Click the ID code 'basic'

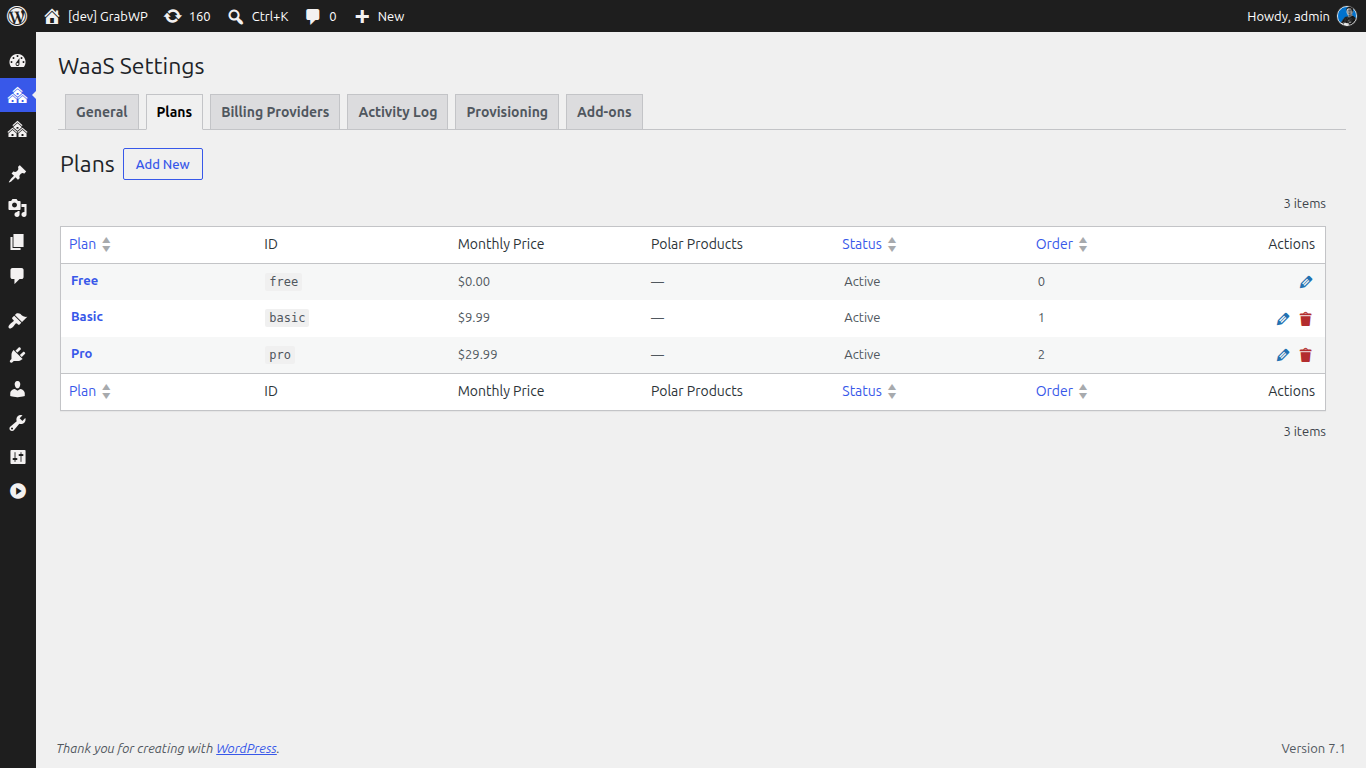click(287, 318)
